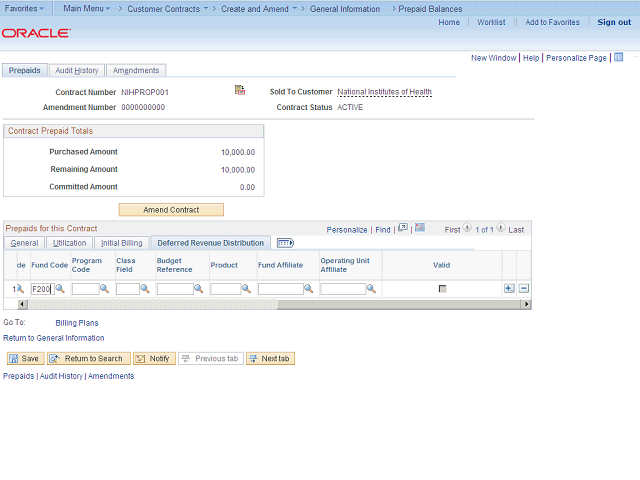
Task: Open lookup for Fund Code field
Action: (60, 289)
